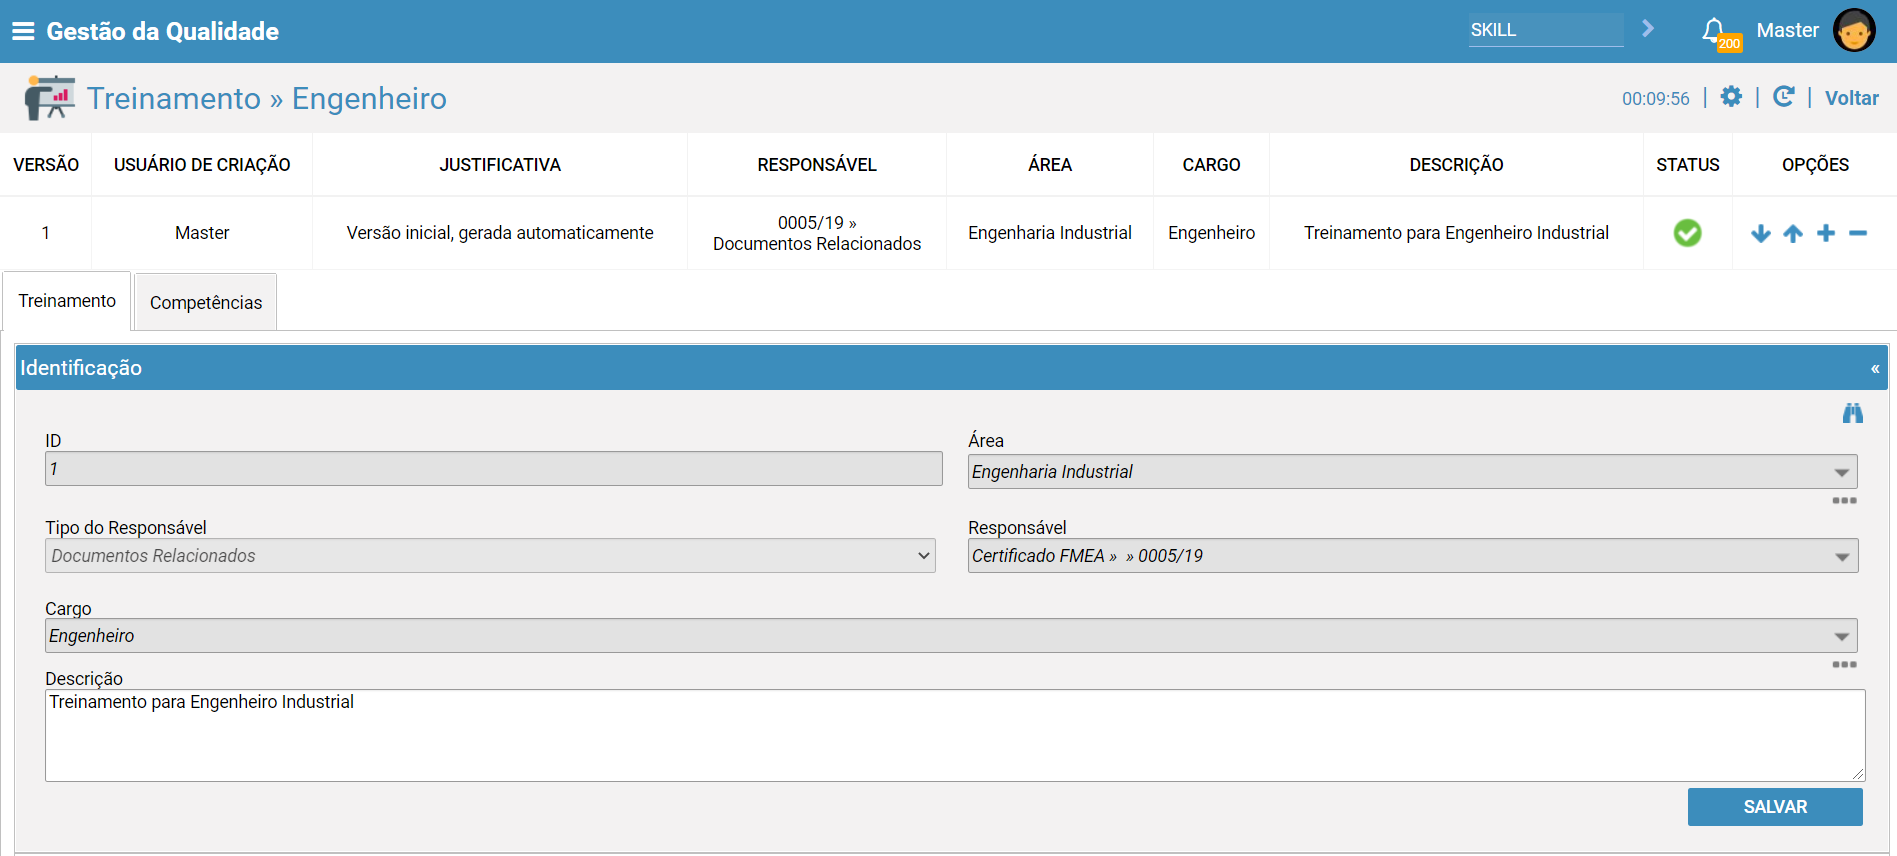
Task: Click the SKILL search field
Action: pyautogui.click(x=1546, y=30)
